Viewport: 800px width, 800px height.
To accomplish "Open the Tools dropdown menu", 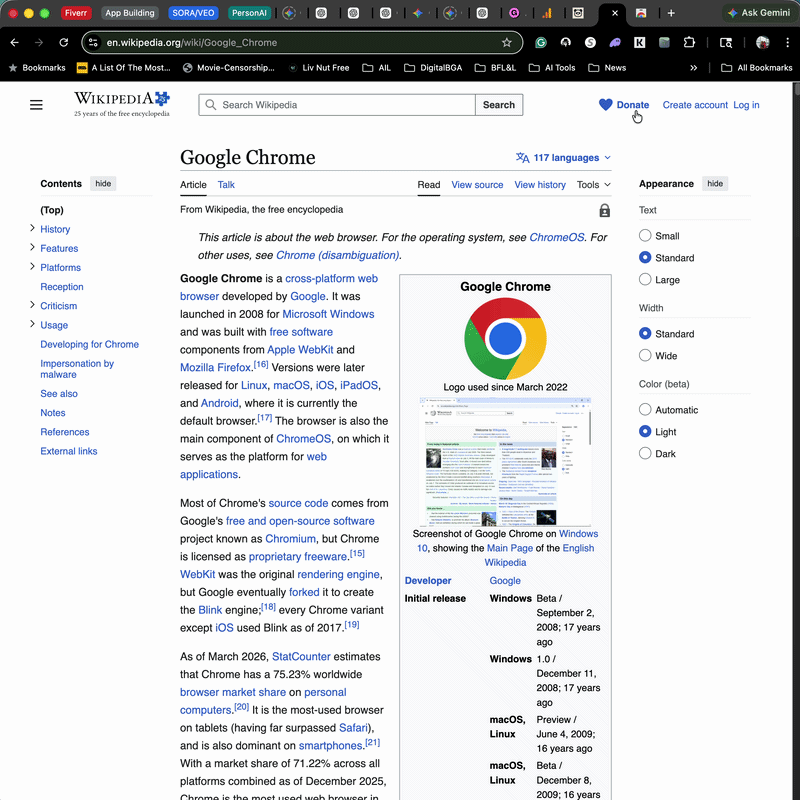I will (x=593, y=185).
